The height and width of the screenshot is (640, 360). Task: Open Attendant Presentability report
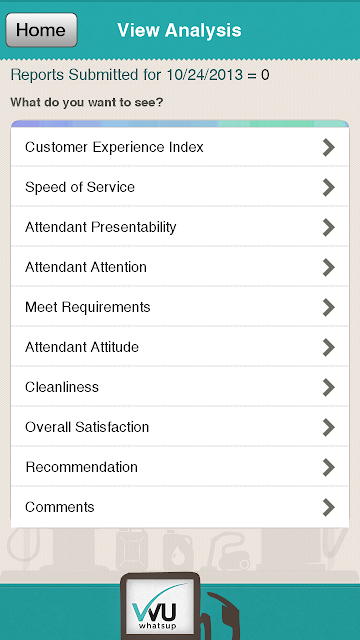tap(180, 227)
